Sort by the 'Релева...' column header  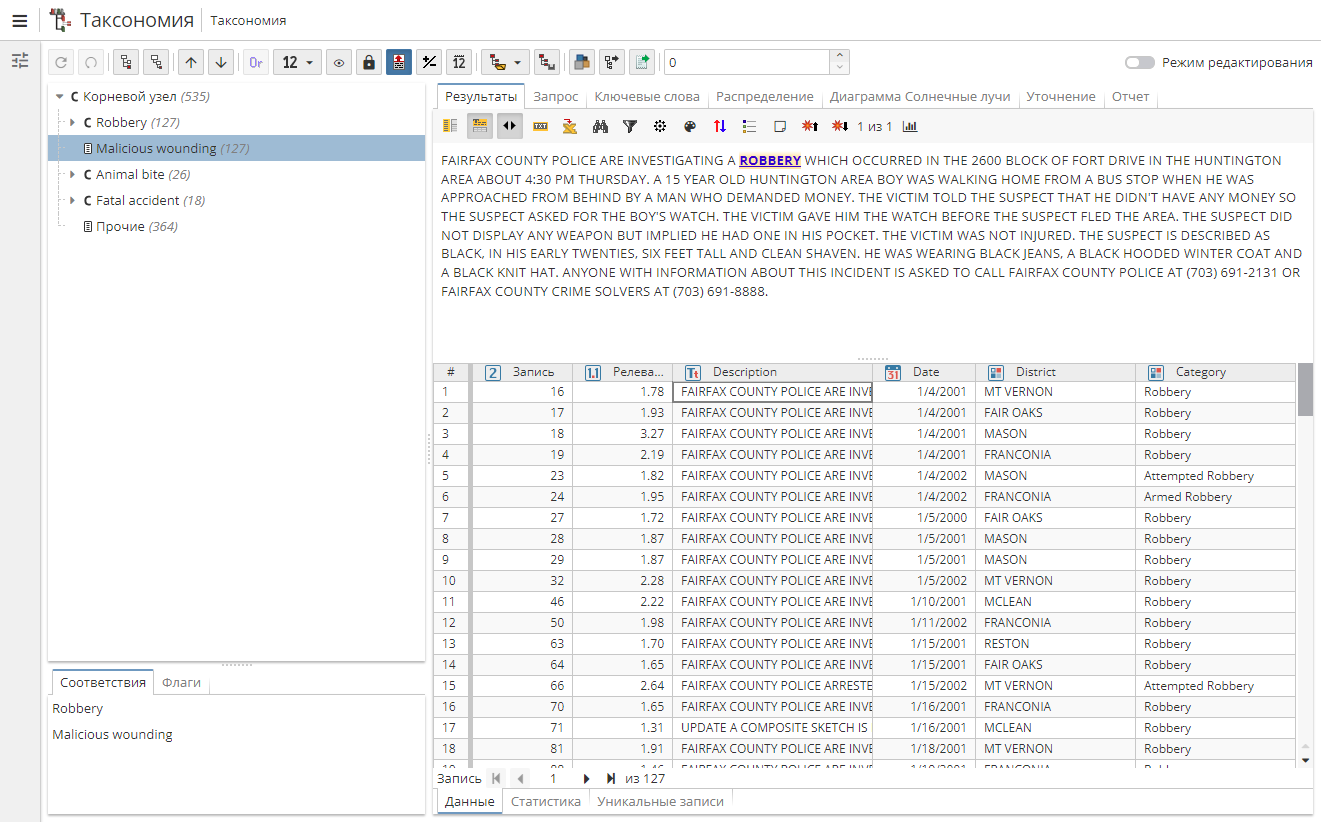pos(623,372)
